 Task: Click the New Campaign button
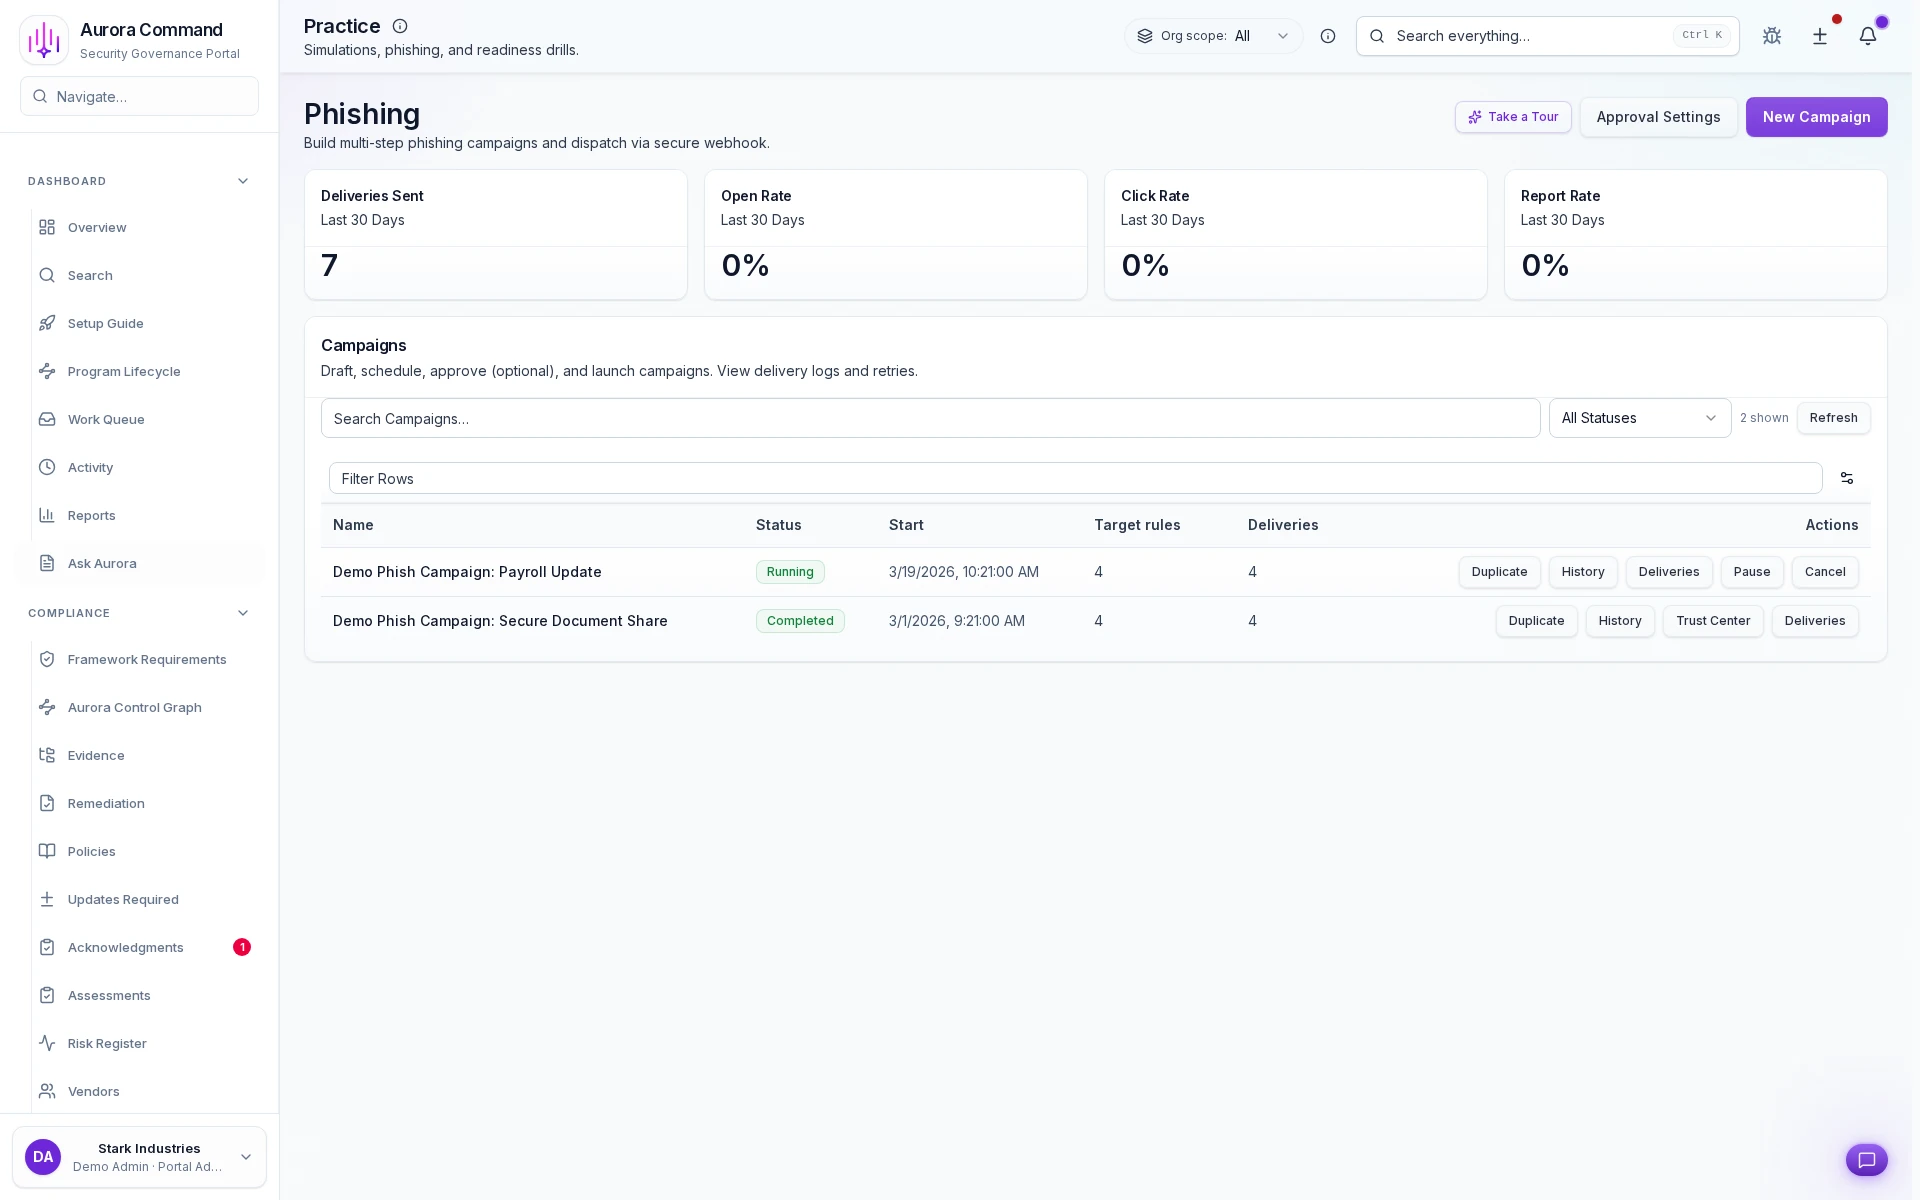(x=1816, y=117)
